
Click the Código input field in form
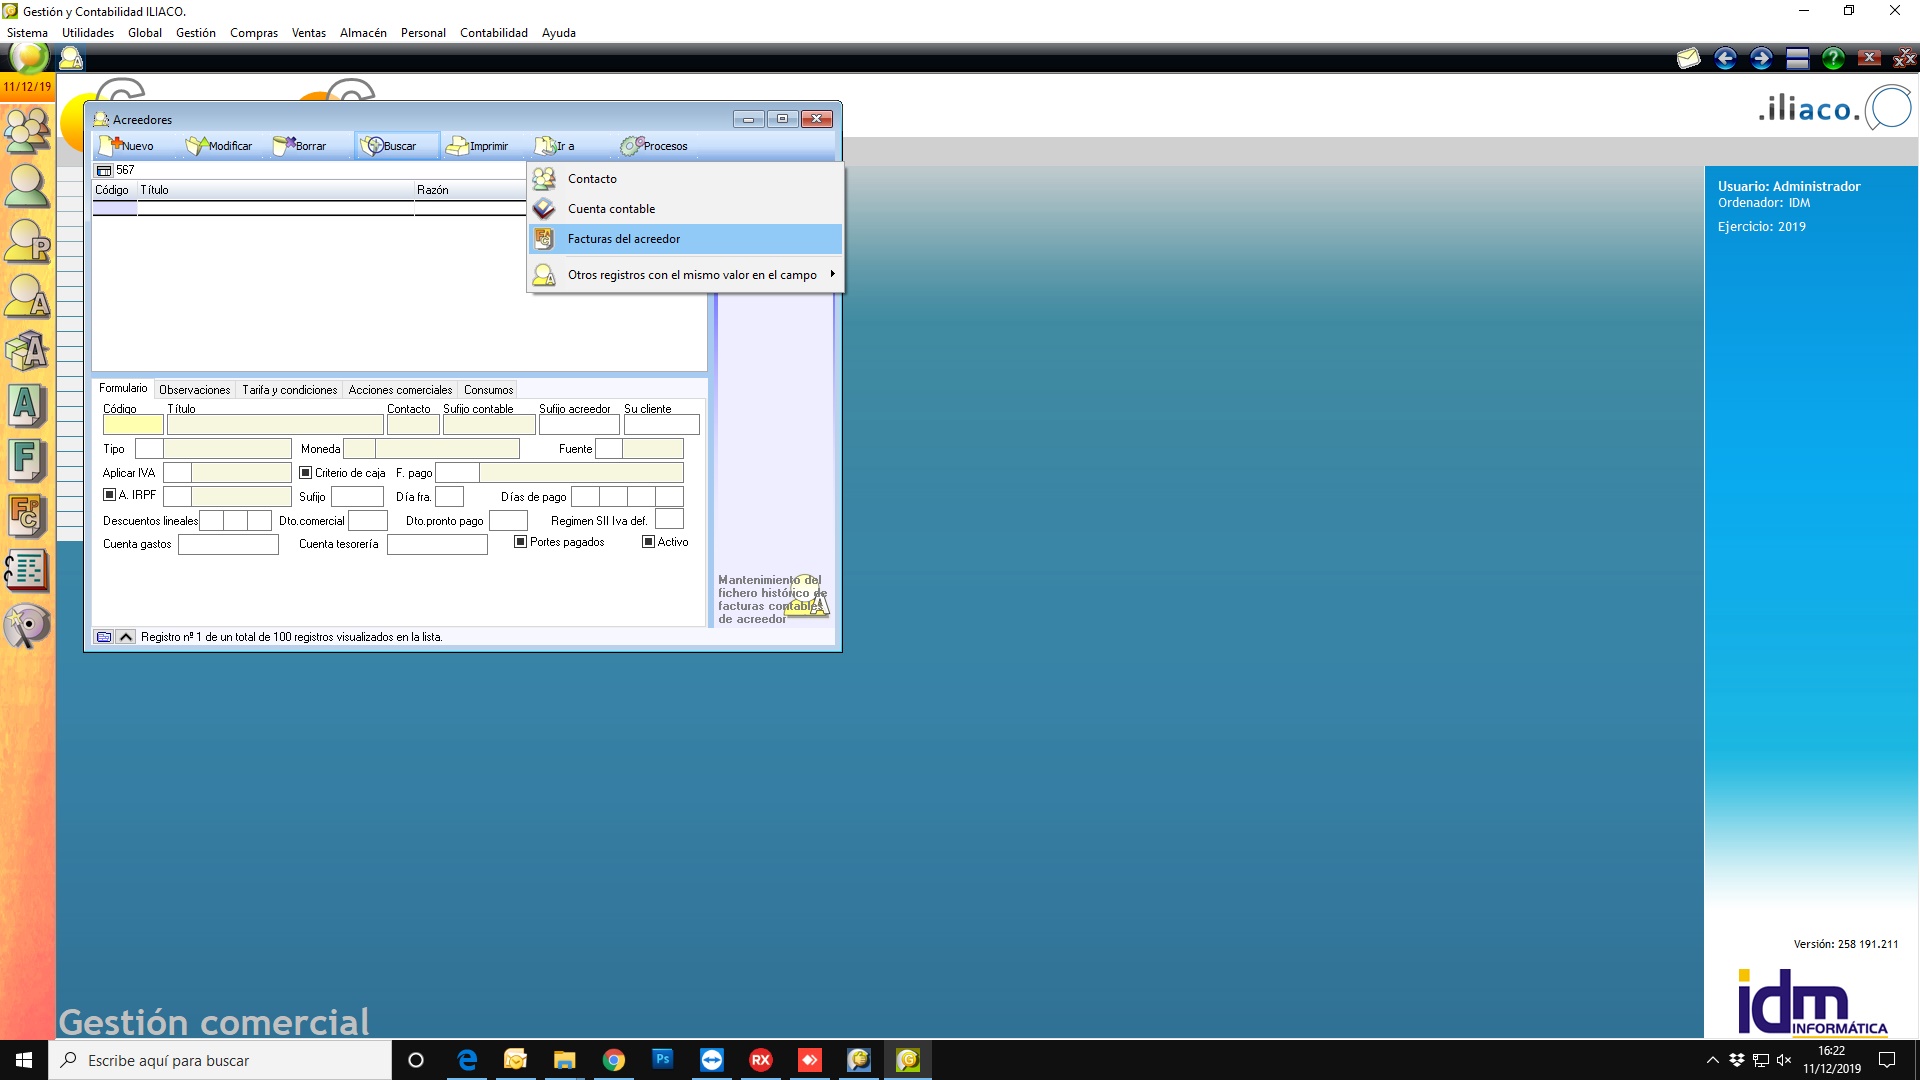click(133, 425)
